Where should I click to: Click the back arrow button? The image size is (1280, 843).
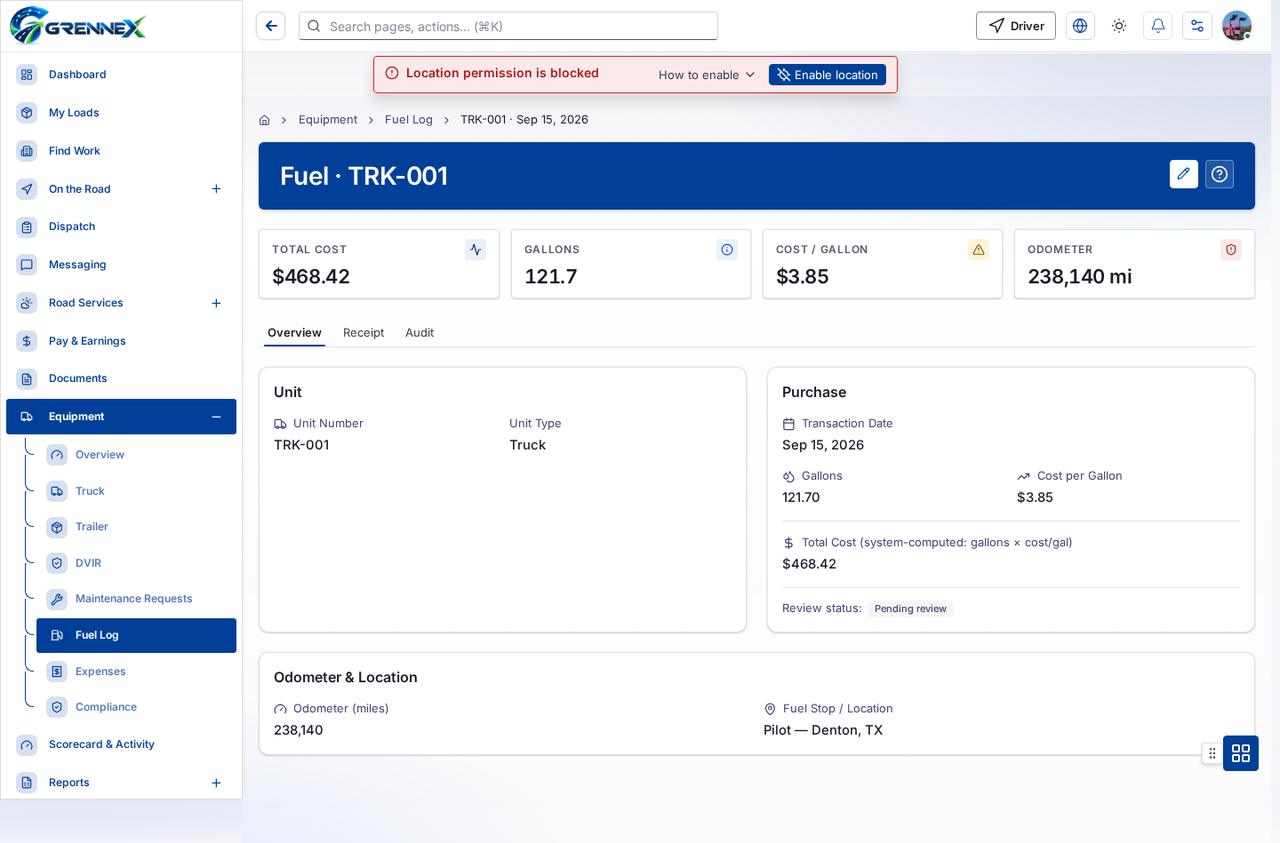271,26
